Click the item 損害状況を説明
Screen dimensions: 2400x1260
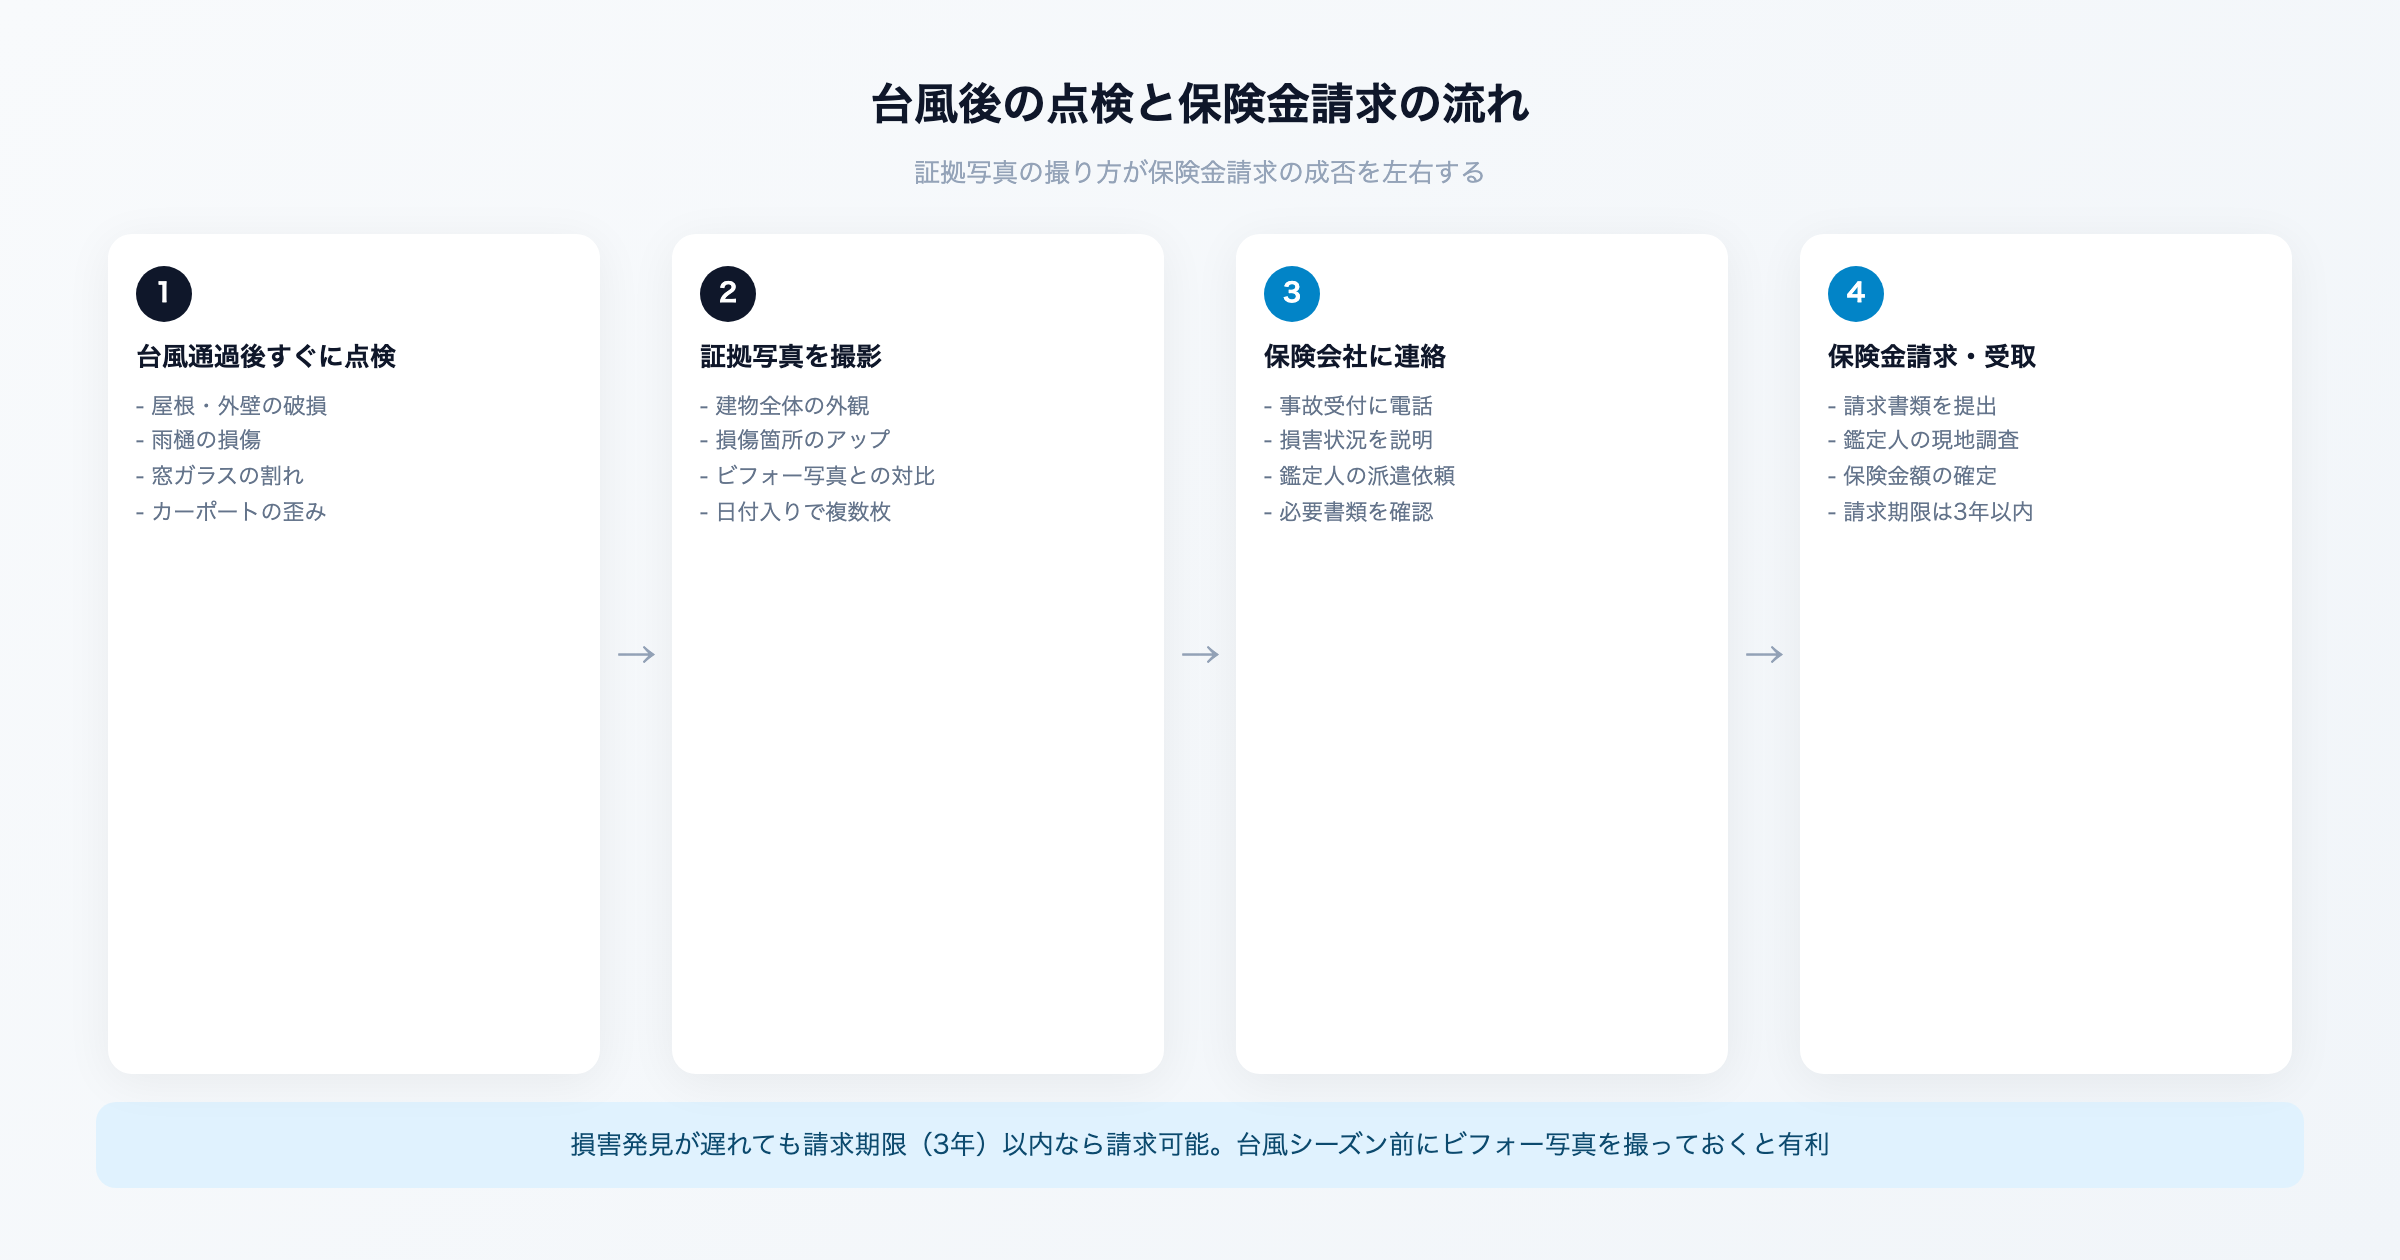pos(1349,440)
